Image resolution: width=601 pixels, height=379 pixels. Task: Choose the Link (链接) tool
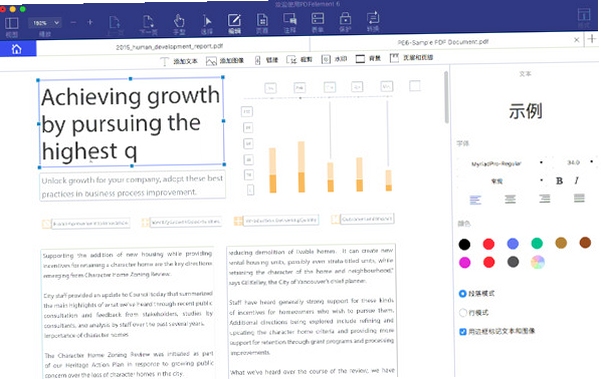coord(266,60)
